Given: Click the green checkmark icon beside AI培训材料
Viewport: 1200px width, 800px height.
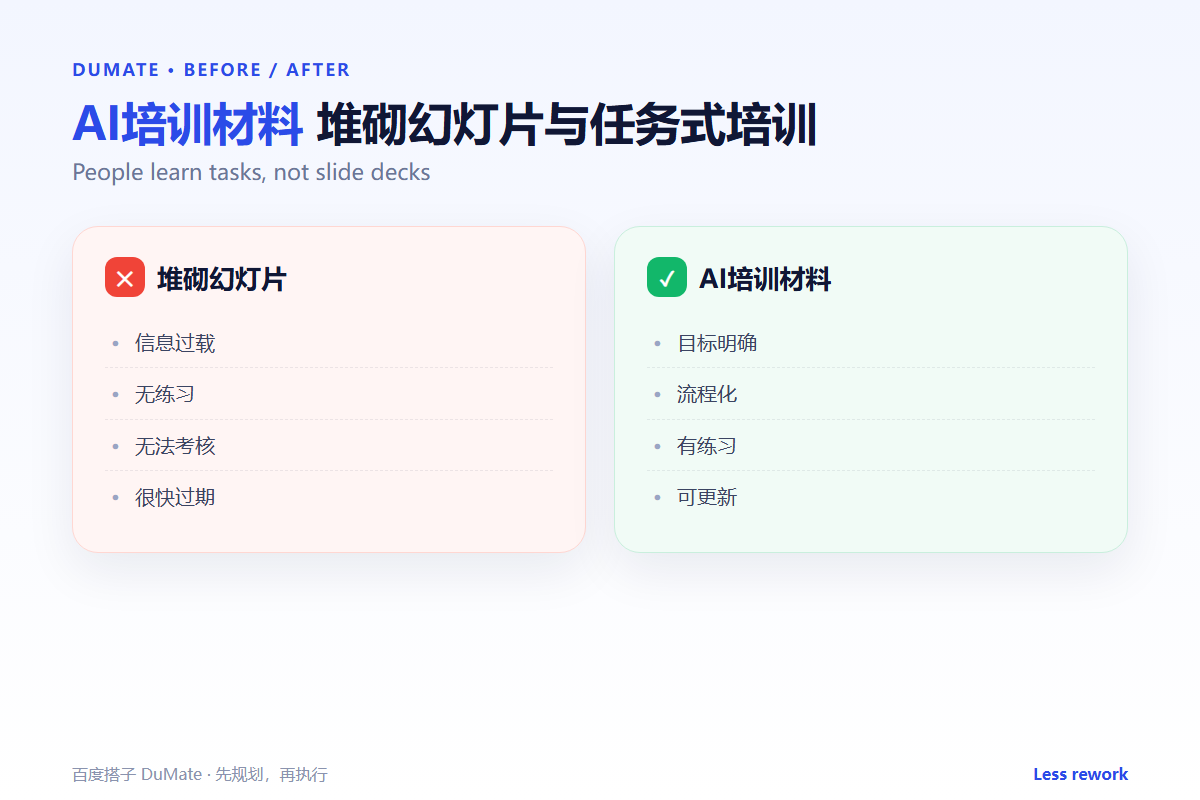Looking at the screenshot, I should click(x=667, y=277).
